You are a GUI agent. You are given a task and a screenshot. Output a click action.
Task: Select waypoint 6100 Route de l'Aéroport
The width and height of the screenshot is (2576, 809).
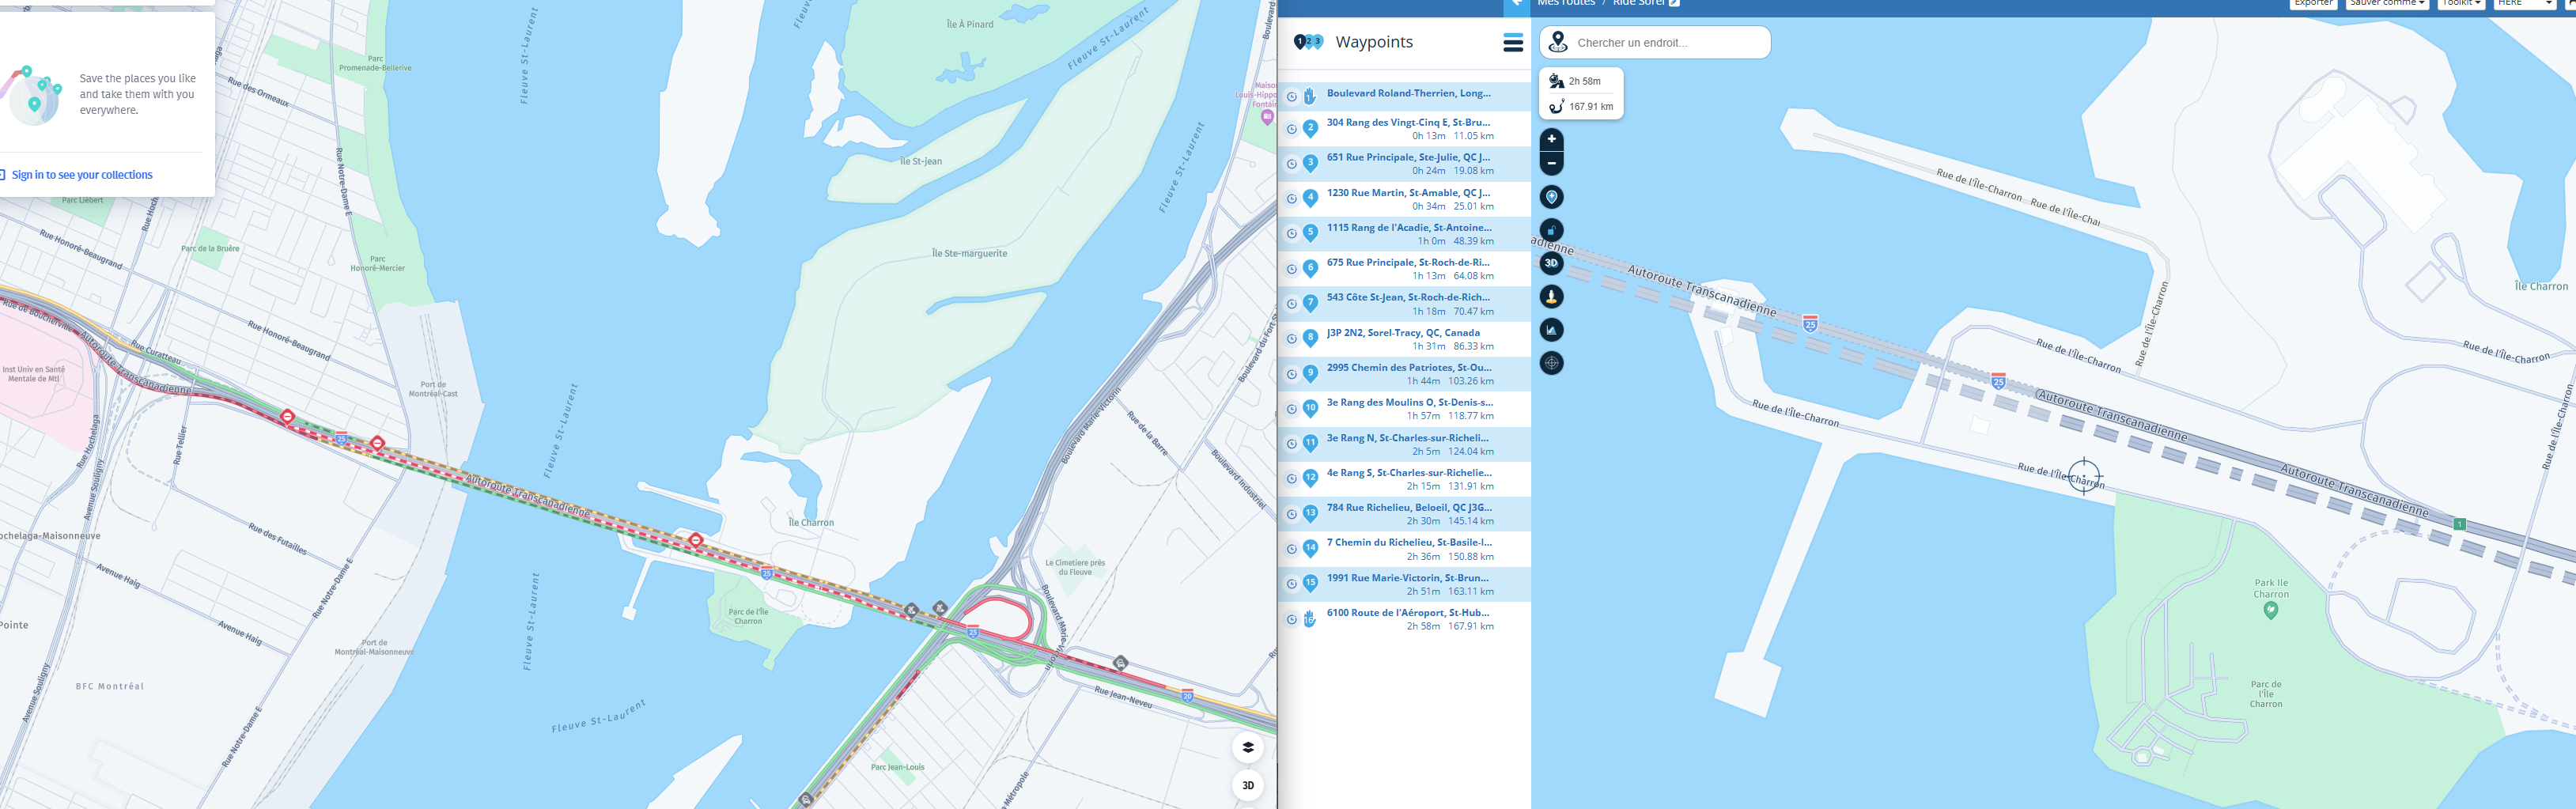point(1404,619)
